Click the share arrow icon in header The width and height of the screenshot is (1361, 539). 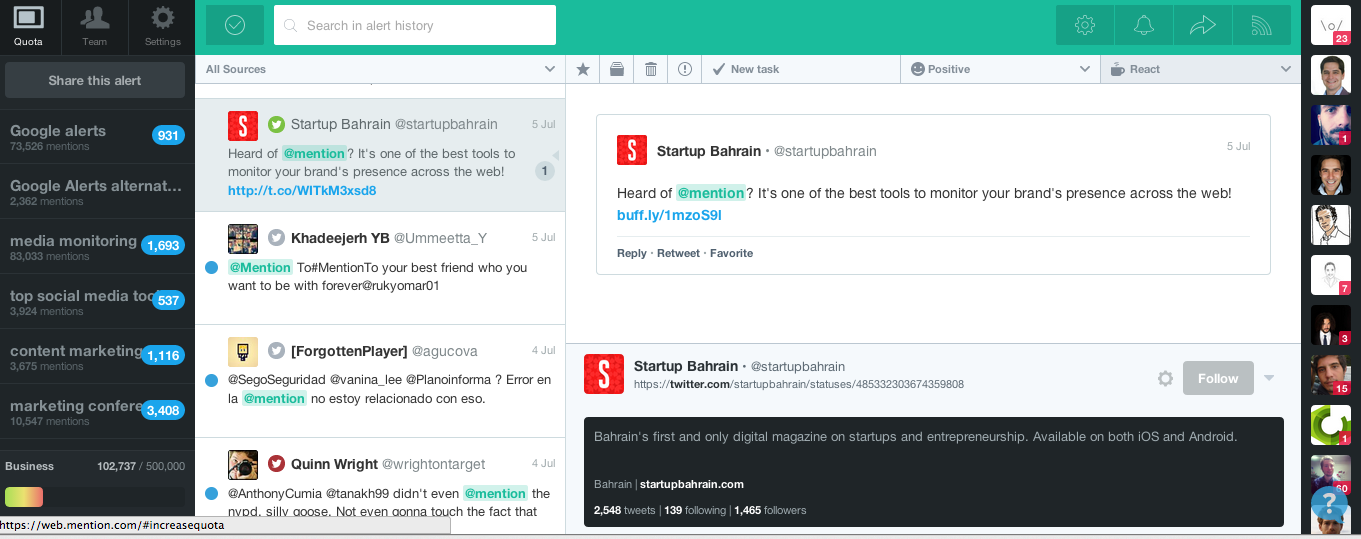(1203, 26)
